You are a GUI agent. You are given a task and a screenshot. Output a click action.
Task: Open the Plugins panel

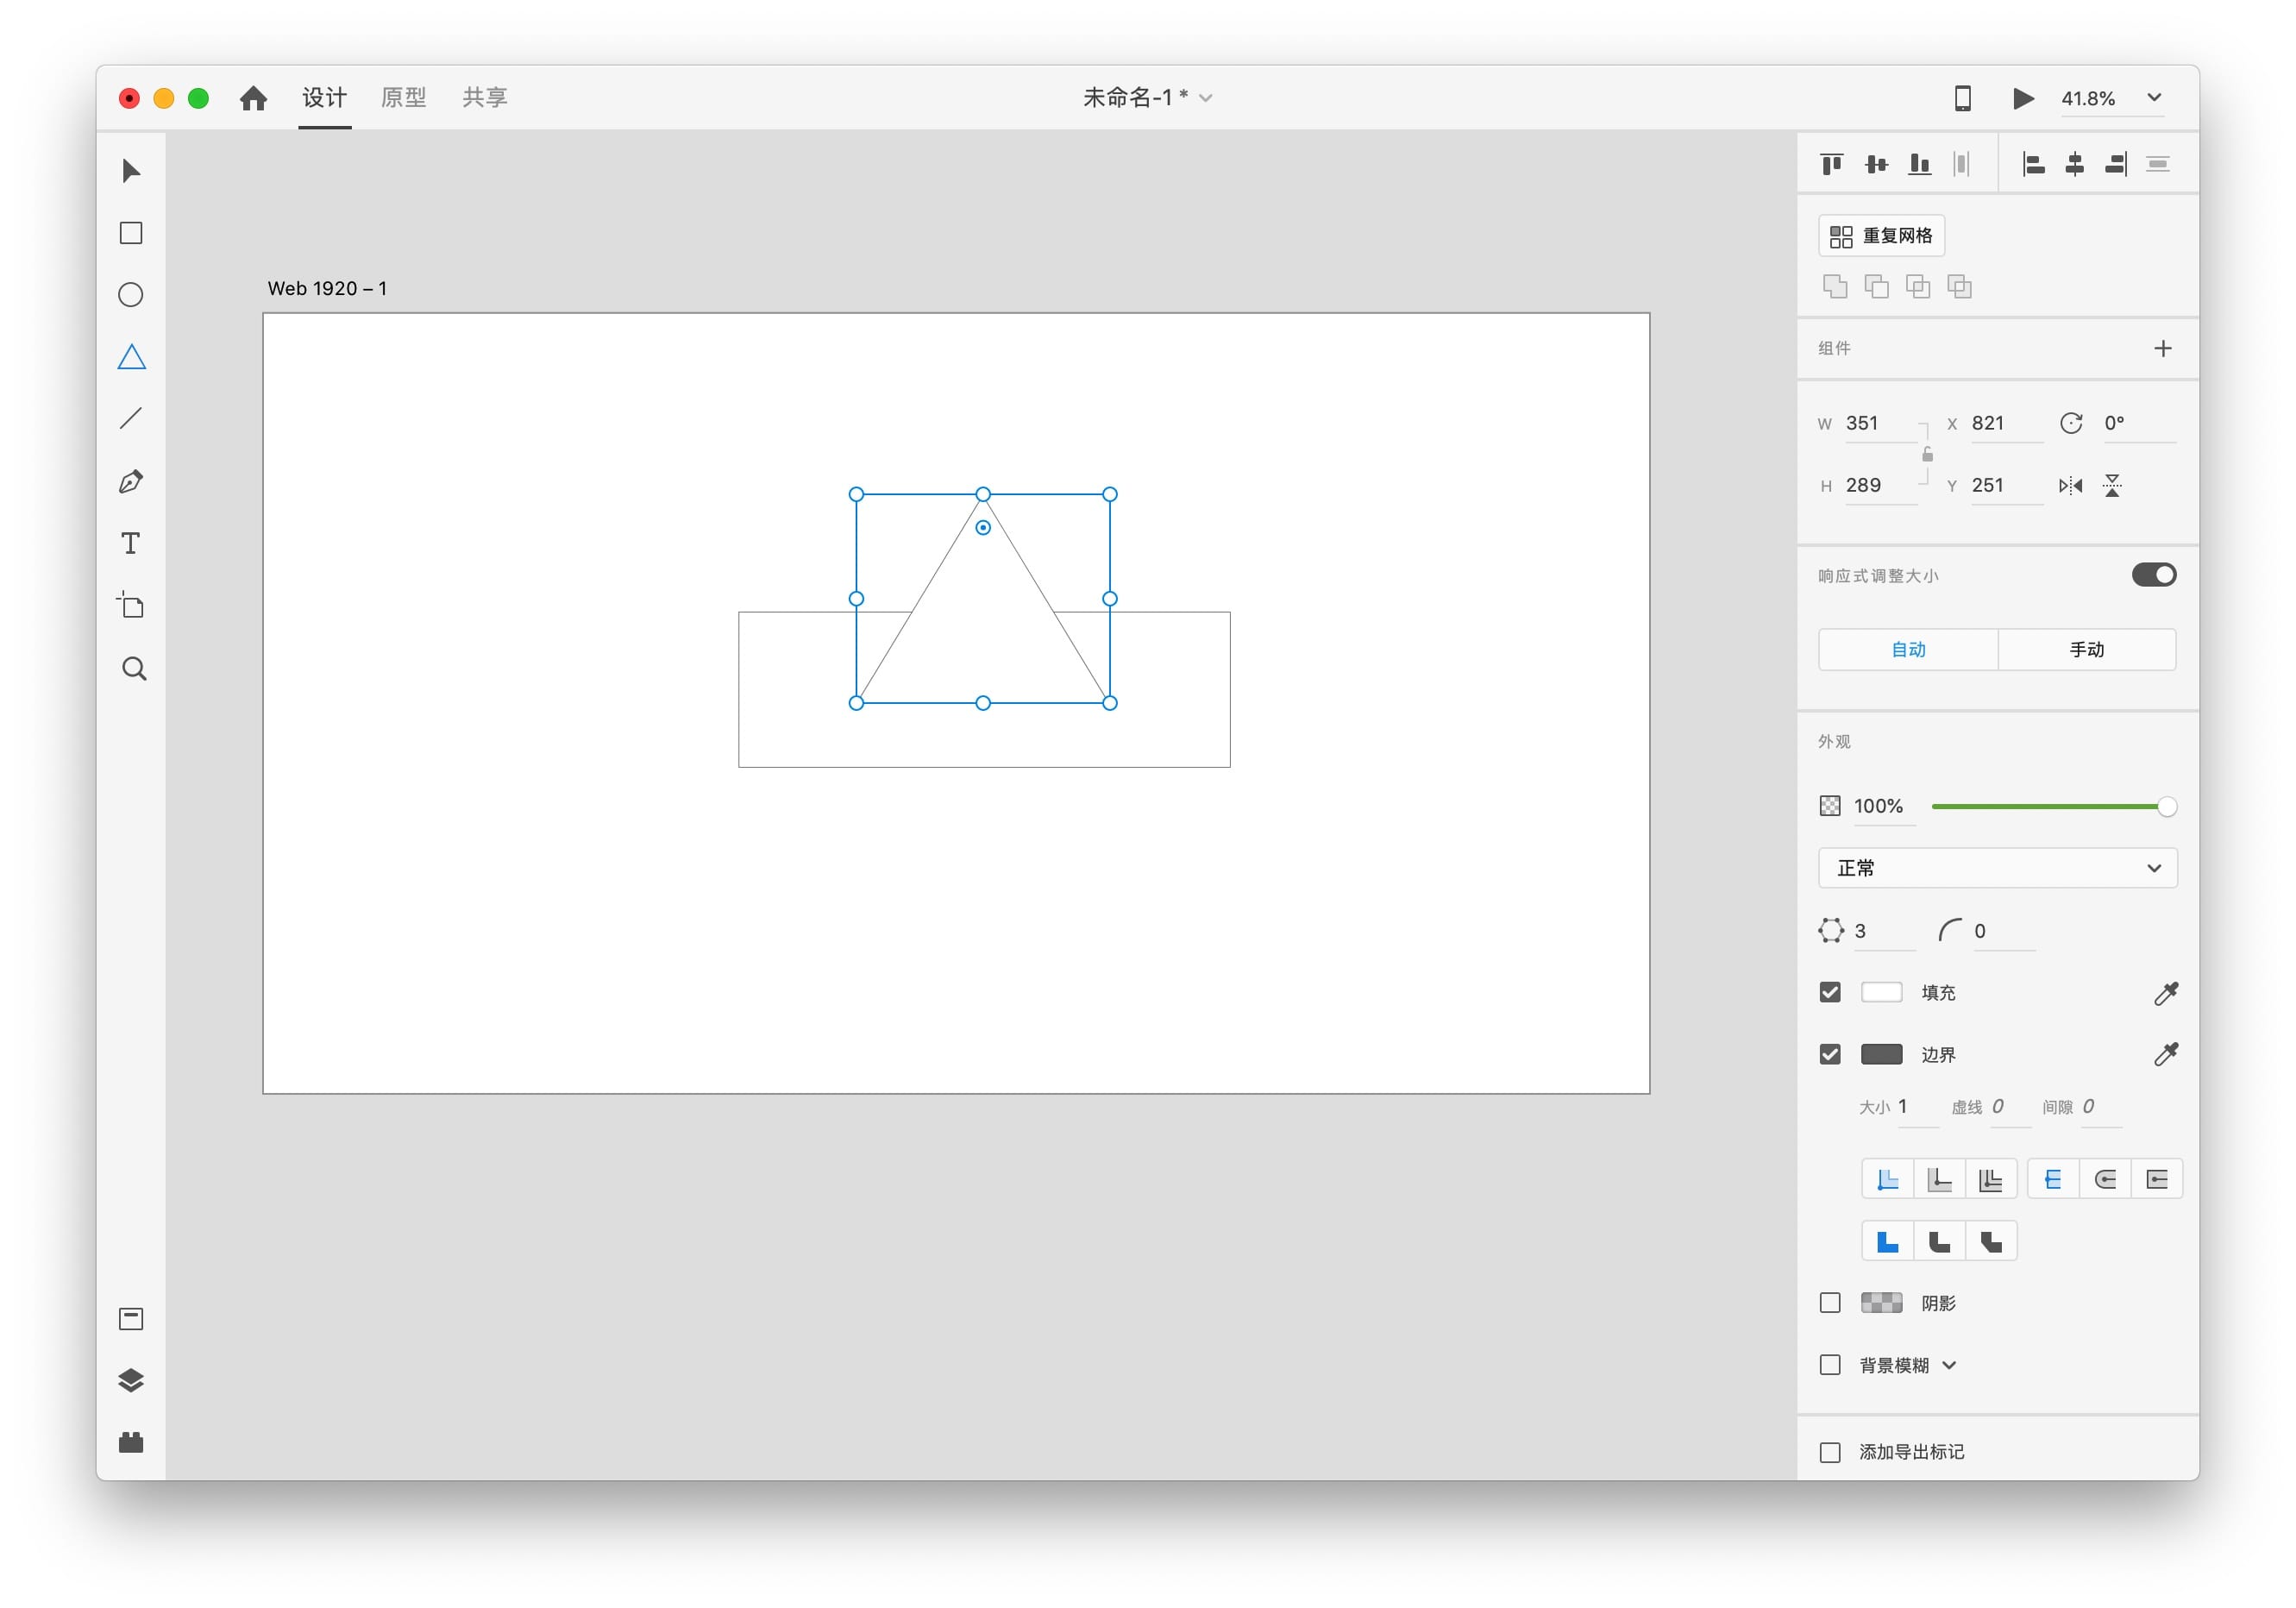131,1442
